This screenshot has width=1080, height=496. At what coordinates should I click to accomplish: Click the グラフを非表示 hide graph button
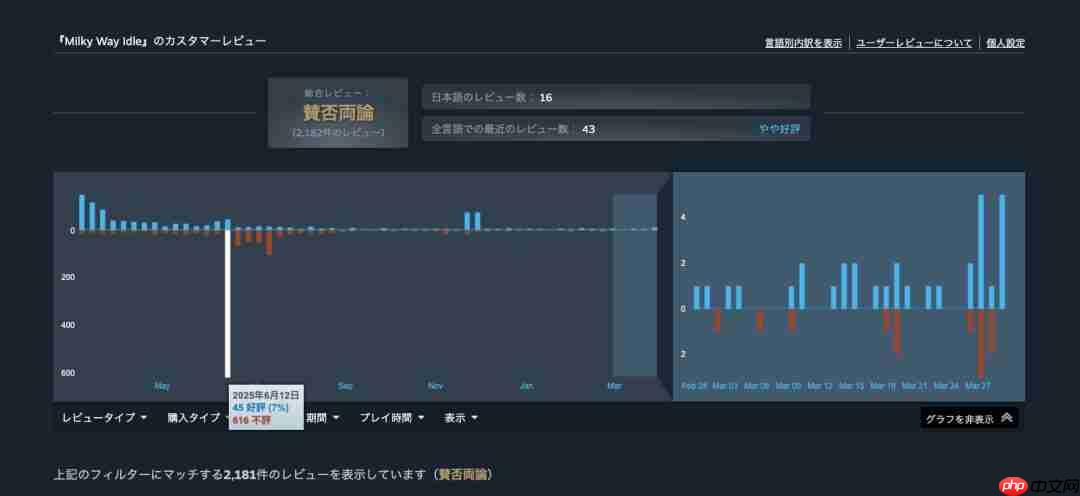pyautogui.click(x=969, y=417)
